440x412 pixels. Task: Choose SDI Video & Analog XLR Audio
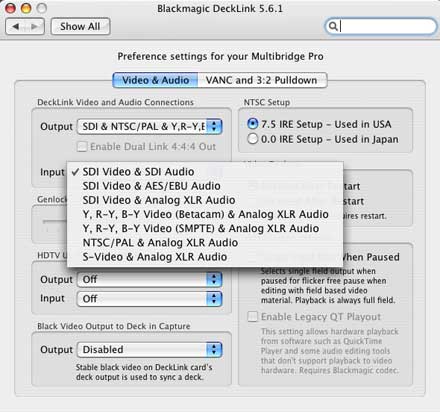tap(205, 200)
